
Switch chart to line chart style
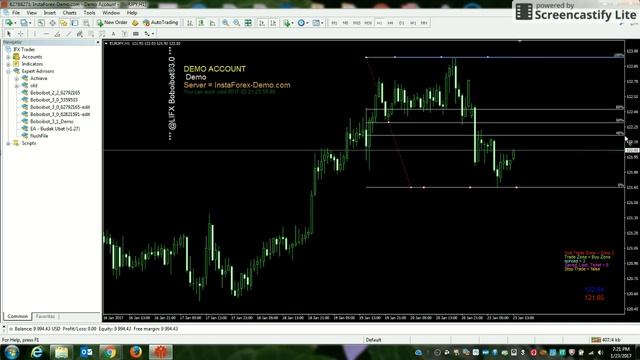[x=213, y=23]
